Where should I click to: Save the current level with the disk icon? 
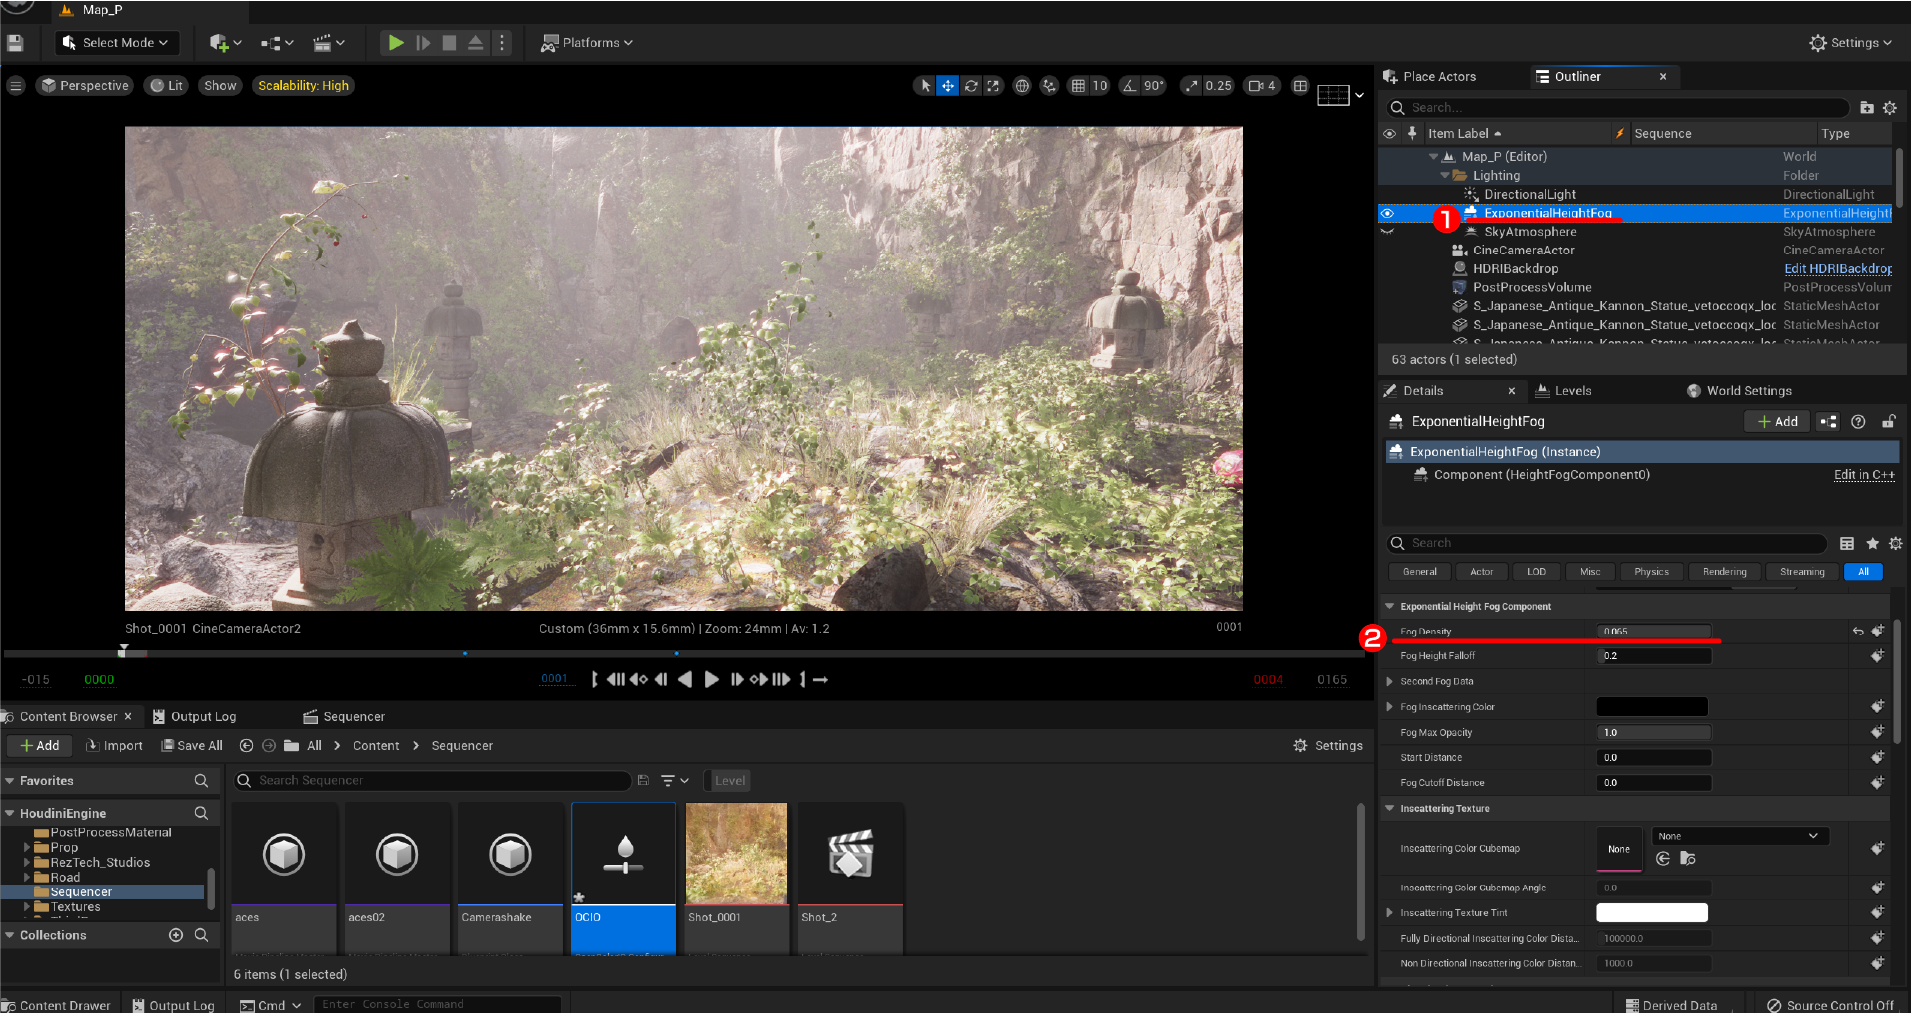(14, 42)
